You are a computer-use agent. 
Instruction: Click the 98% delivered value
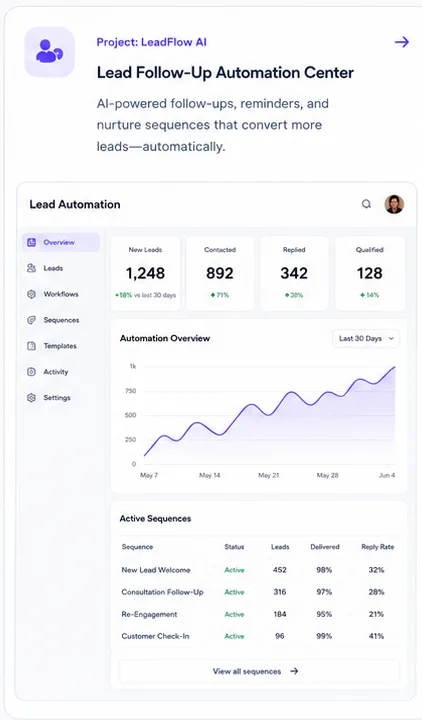[324, 570]
